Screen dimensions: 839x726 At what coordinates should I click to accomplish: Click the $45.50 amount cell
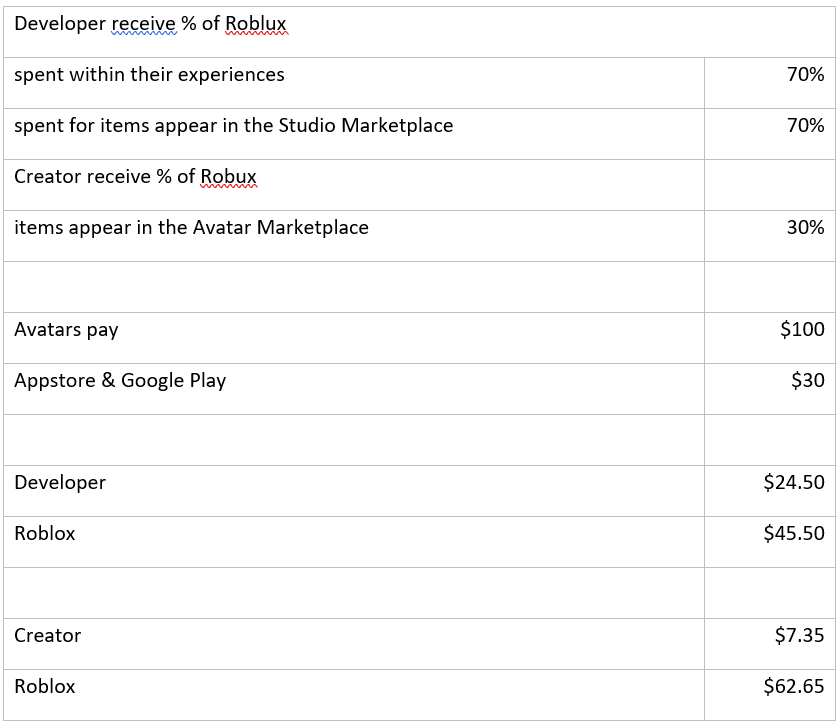(793, 534)
